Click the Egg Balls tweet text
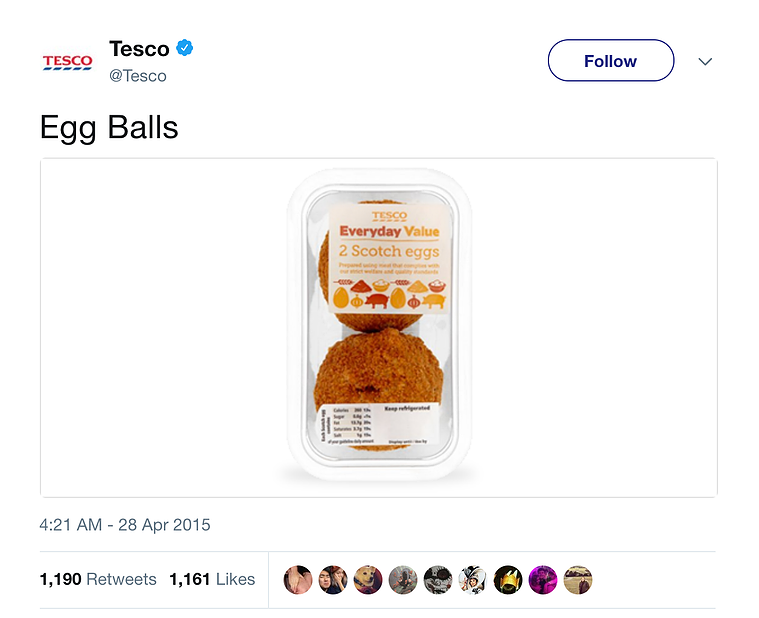Viewport: 759px width, 618px height. coord(109,128)
